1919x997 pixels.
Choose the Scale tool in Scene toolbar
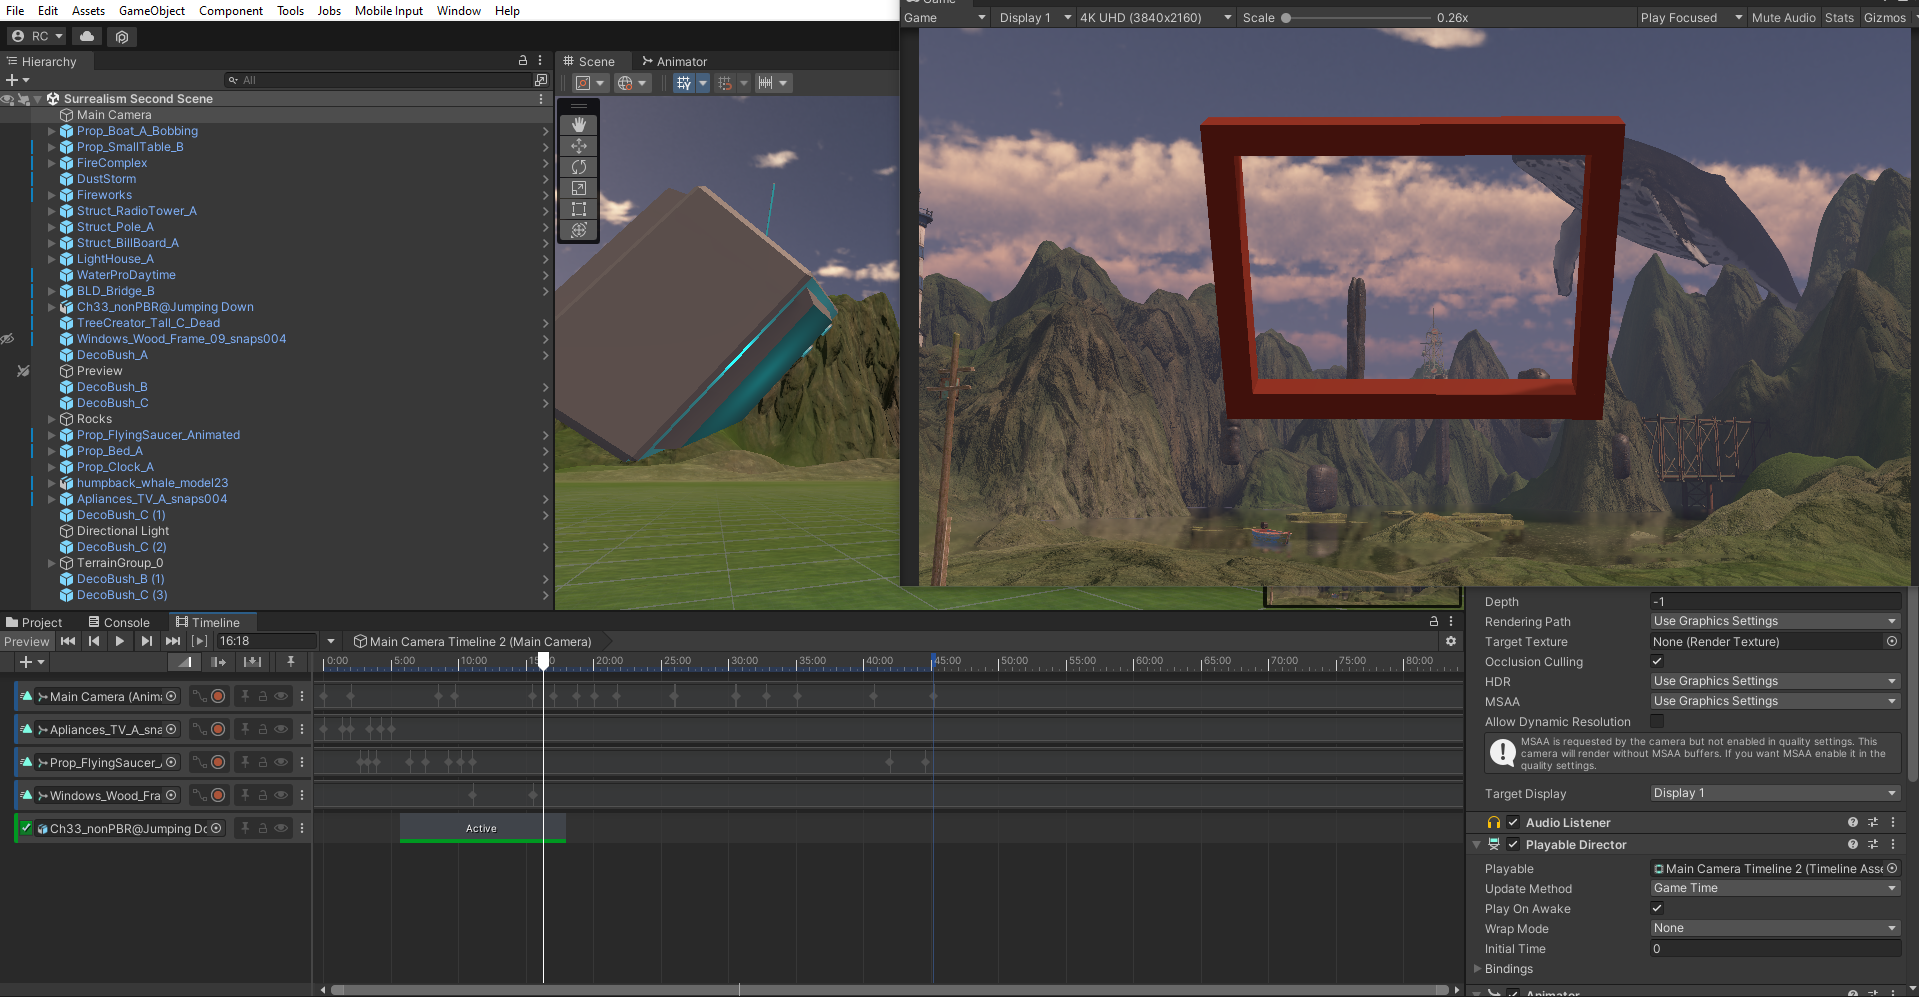coord(578,188)
